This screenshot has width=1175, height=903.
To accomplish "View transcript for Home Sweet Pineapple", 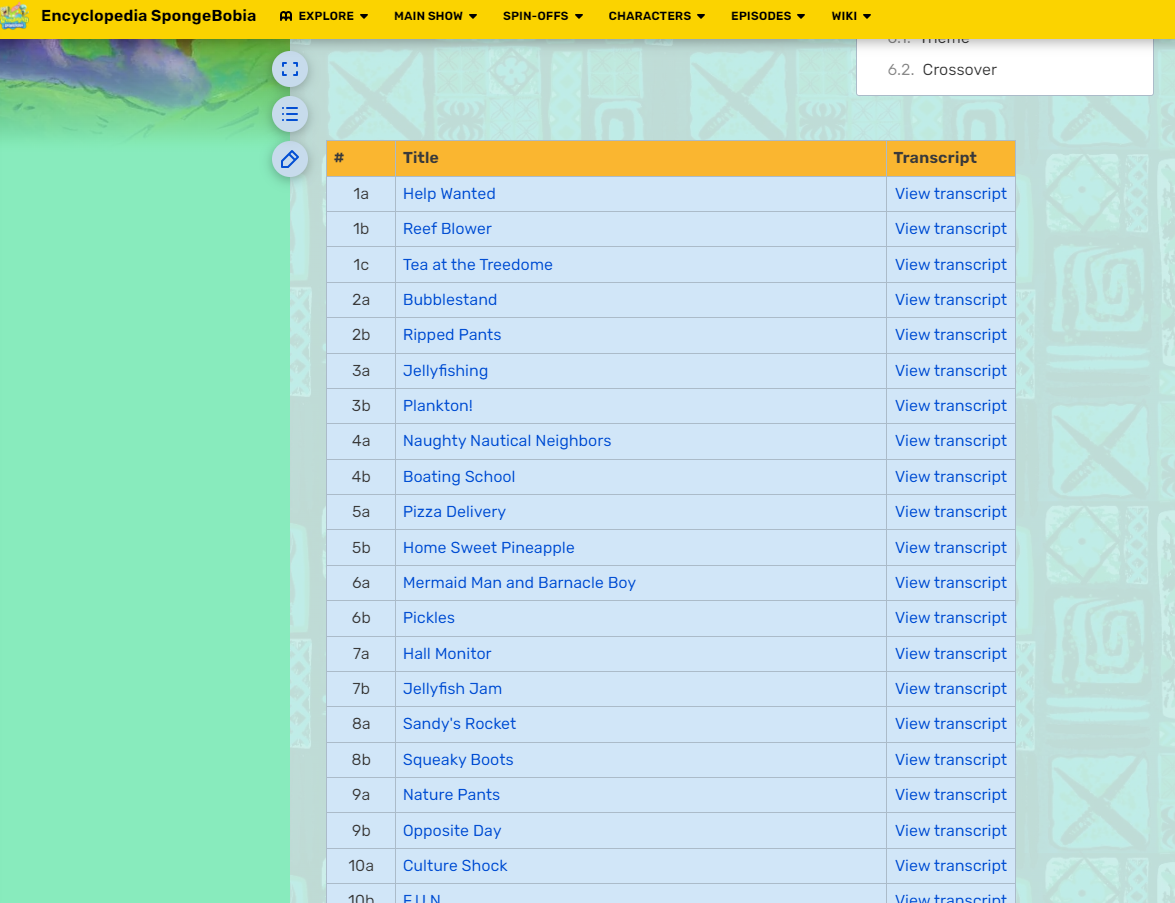I will point(950,548).
